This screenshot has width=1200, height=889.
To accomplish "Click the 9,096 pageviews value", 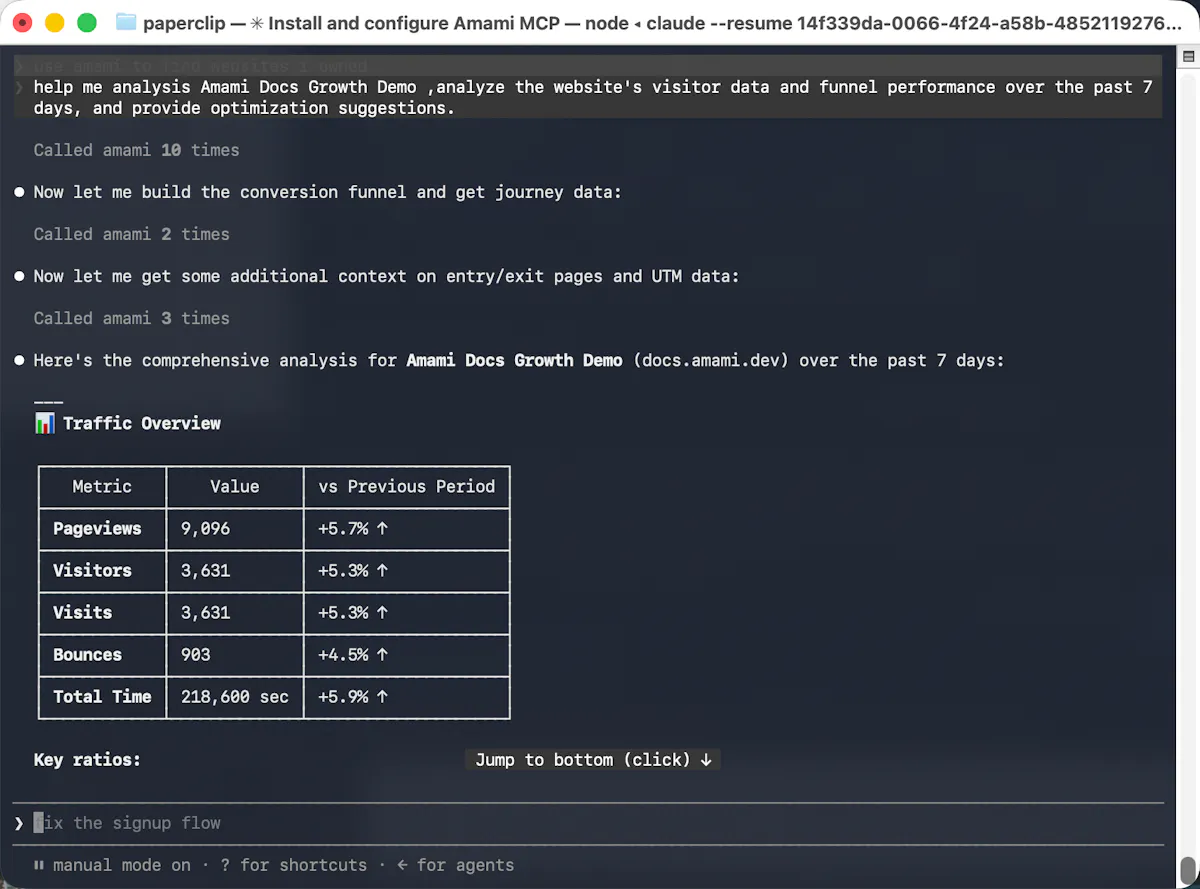I will (206, 529).
